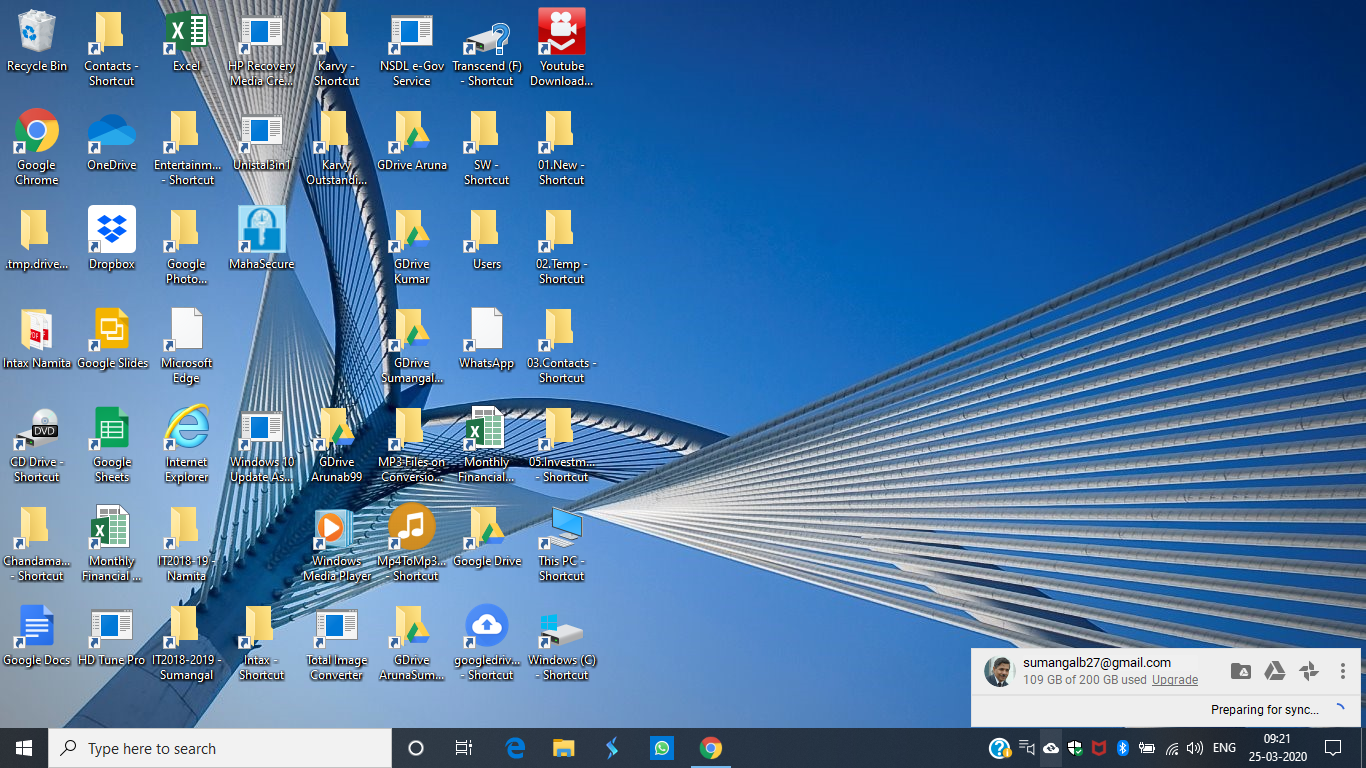Visit Google Drive on the web icon

tap(1275, 671)
